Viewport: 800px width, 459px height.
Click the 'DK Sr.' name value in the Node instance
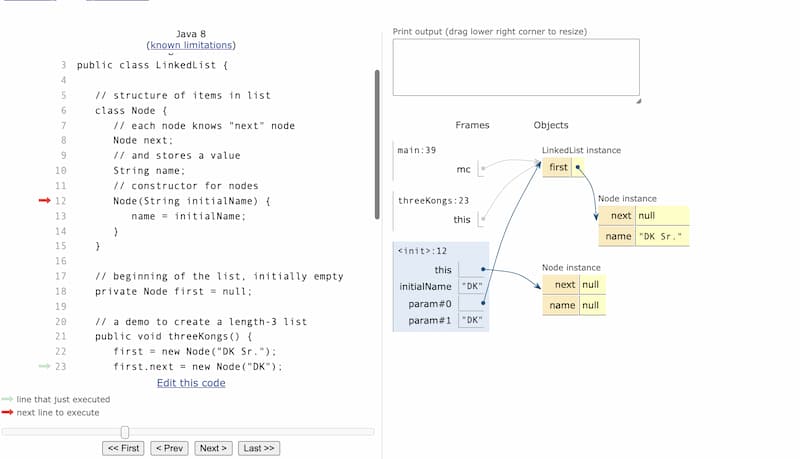pyautogui.click(x=660, y=237)
